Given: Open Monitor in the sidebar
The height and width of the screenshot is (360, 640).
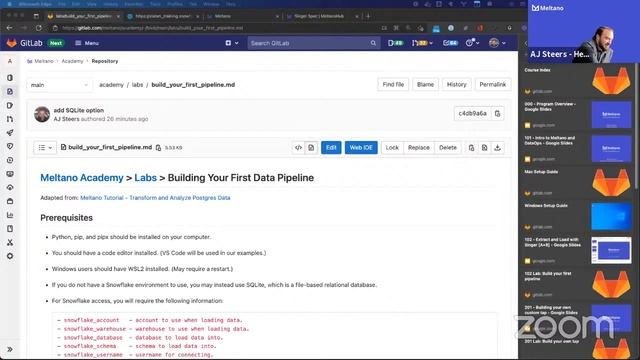Looking at the screenshot, I should (x=10, y=174).
